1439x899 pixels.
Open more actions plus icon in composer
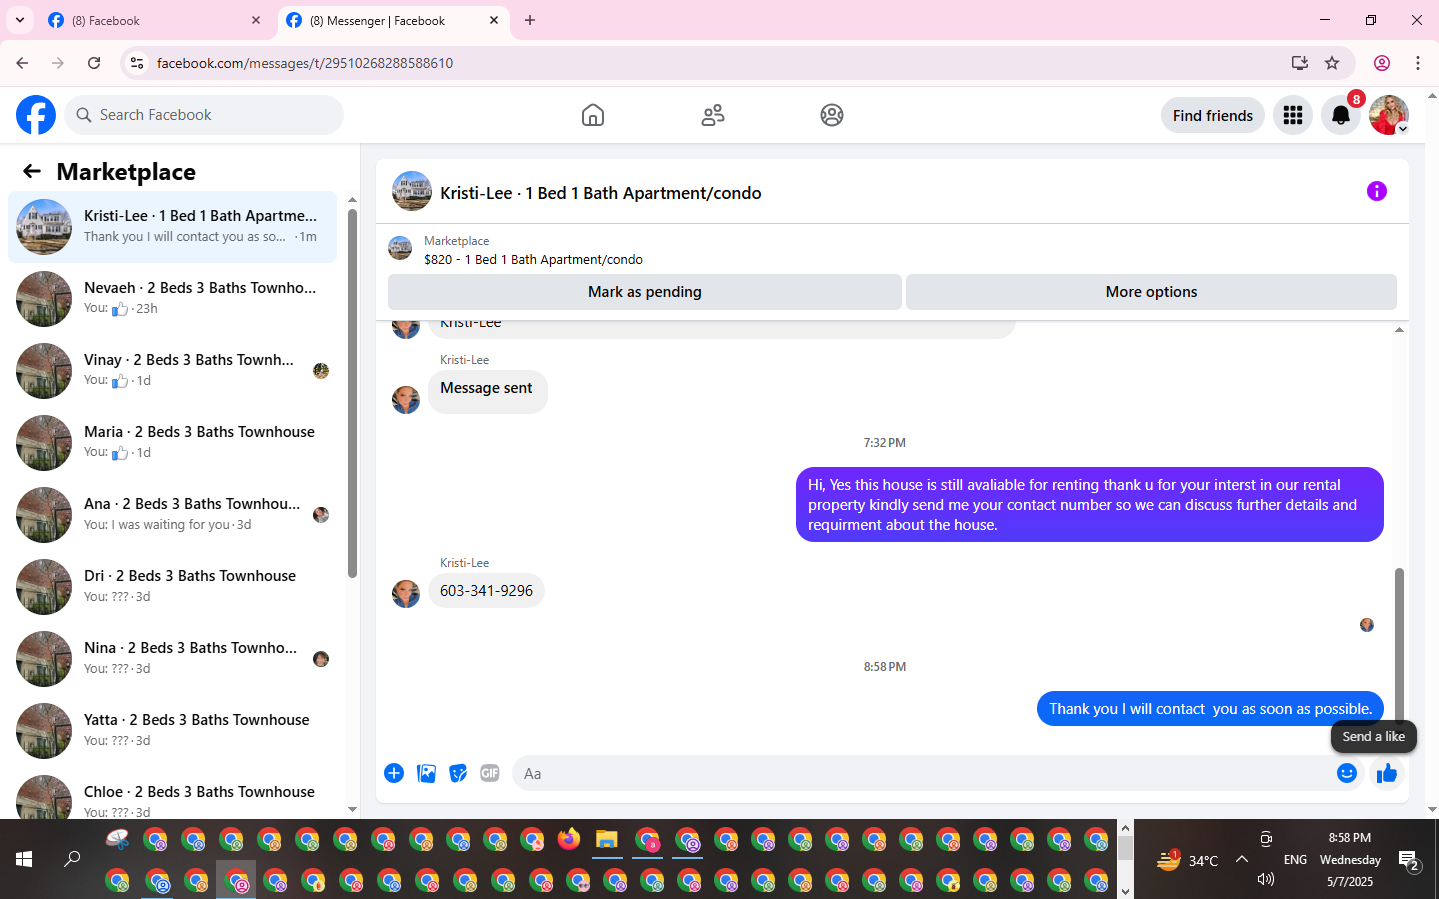[x=394, y=773]
